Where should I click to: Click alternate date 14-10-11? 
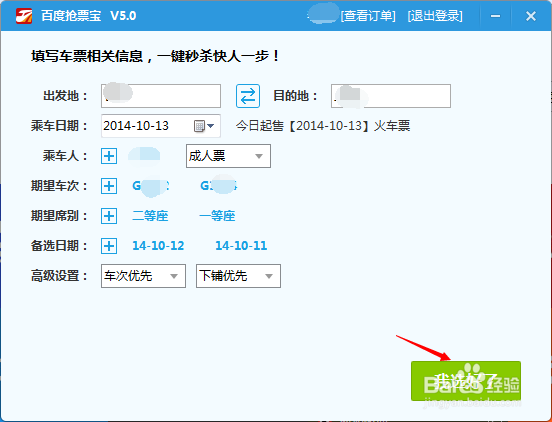[x=241, y=245]
